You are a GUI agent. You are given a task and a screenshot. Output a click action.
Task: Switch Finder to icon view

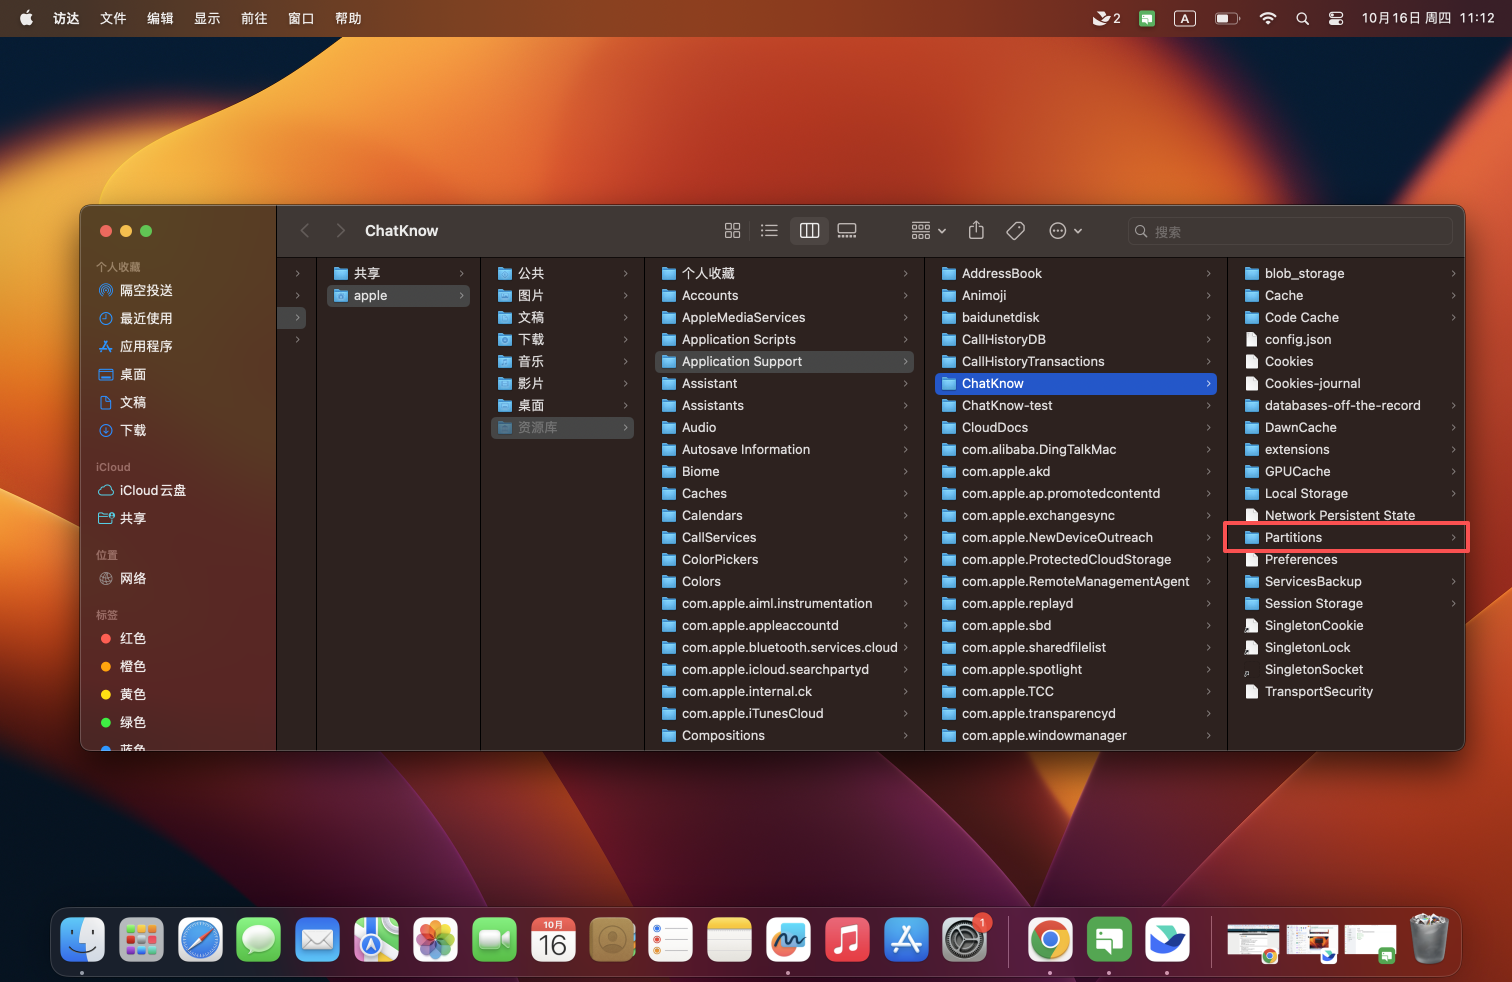[732, 231]
